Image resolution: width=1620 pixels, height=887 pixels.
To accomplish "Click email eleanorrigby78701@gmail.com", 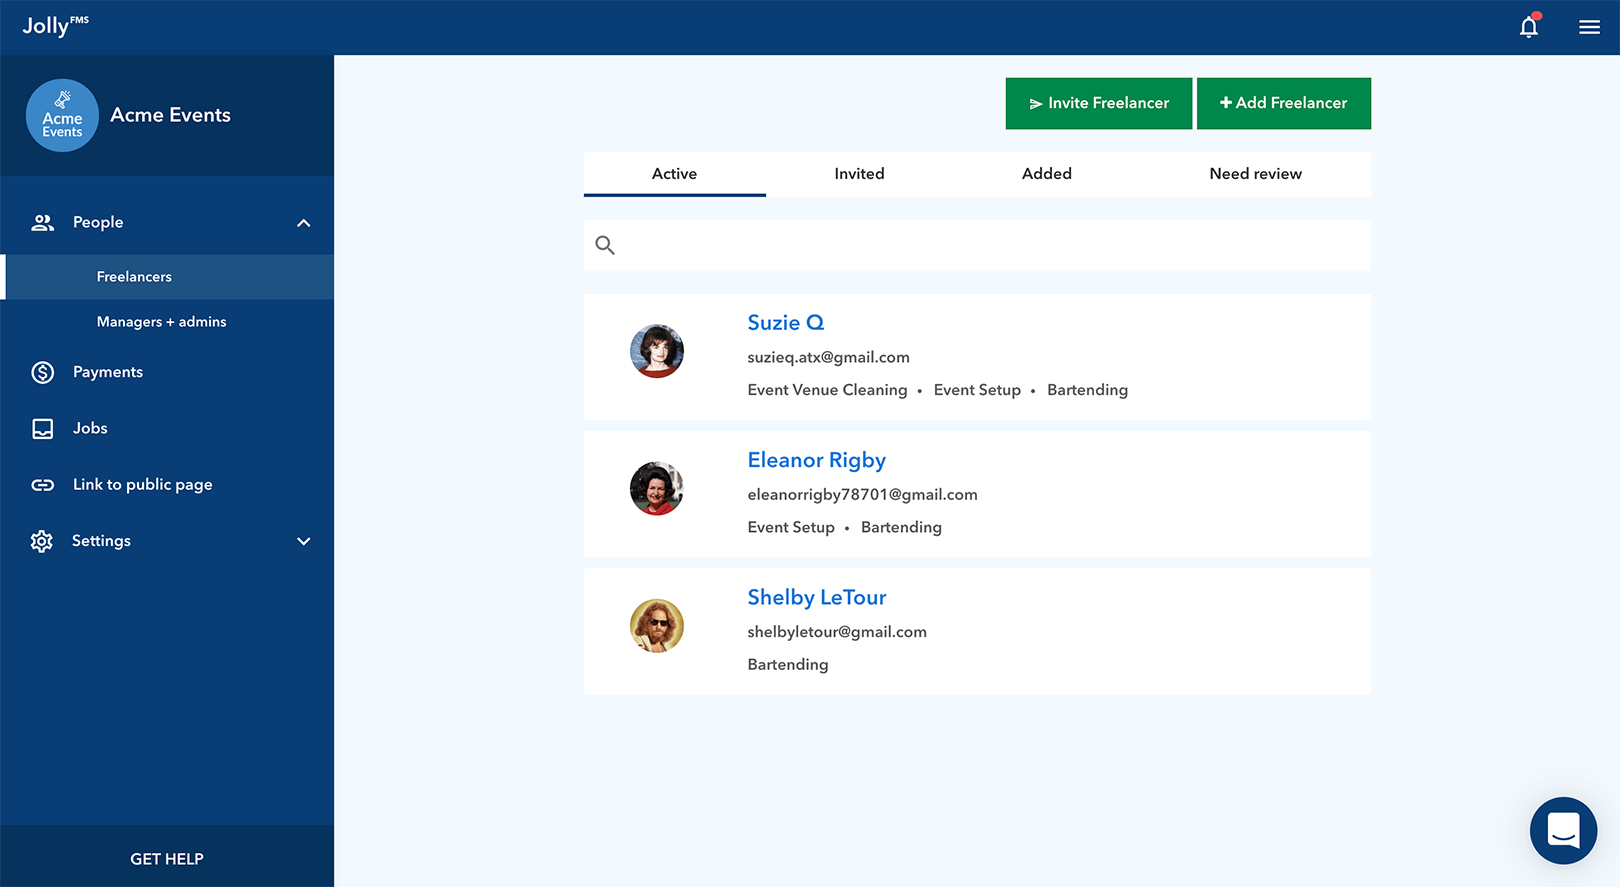I will (x=863, y=495).
